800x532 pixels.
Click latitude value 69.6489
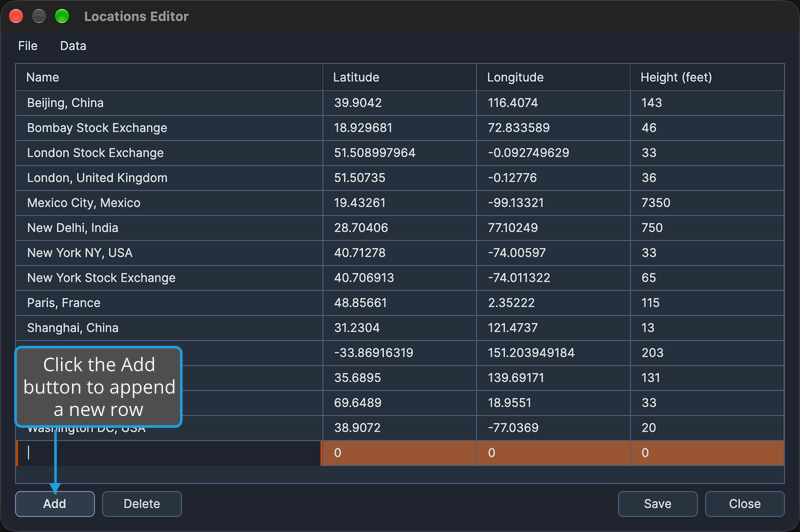pyautogui.click(x=358, y=403)
